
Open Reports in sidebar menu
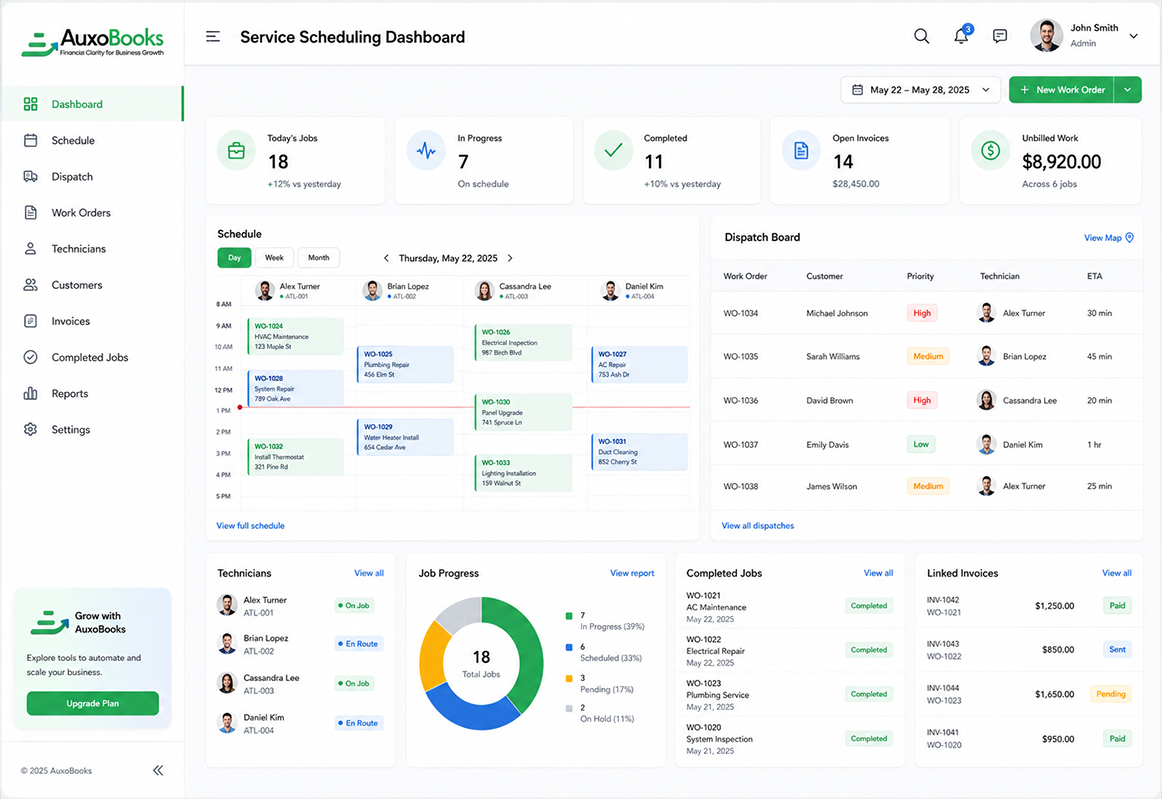tap(93, 394)
